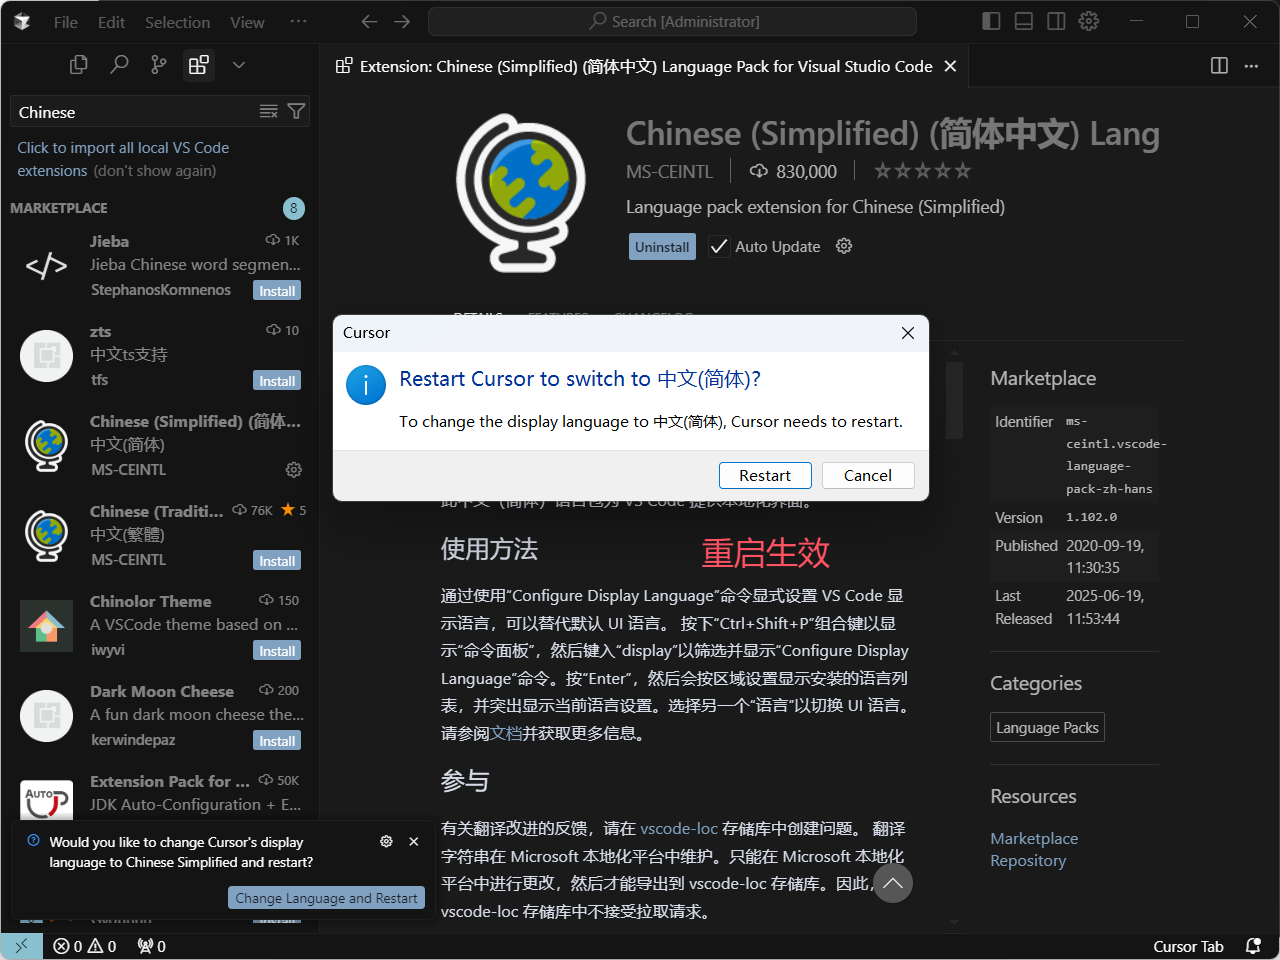Split the editor to the right

tap(1219, 65)
